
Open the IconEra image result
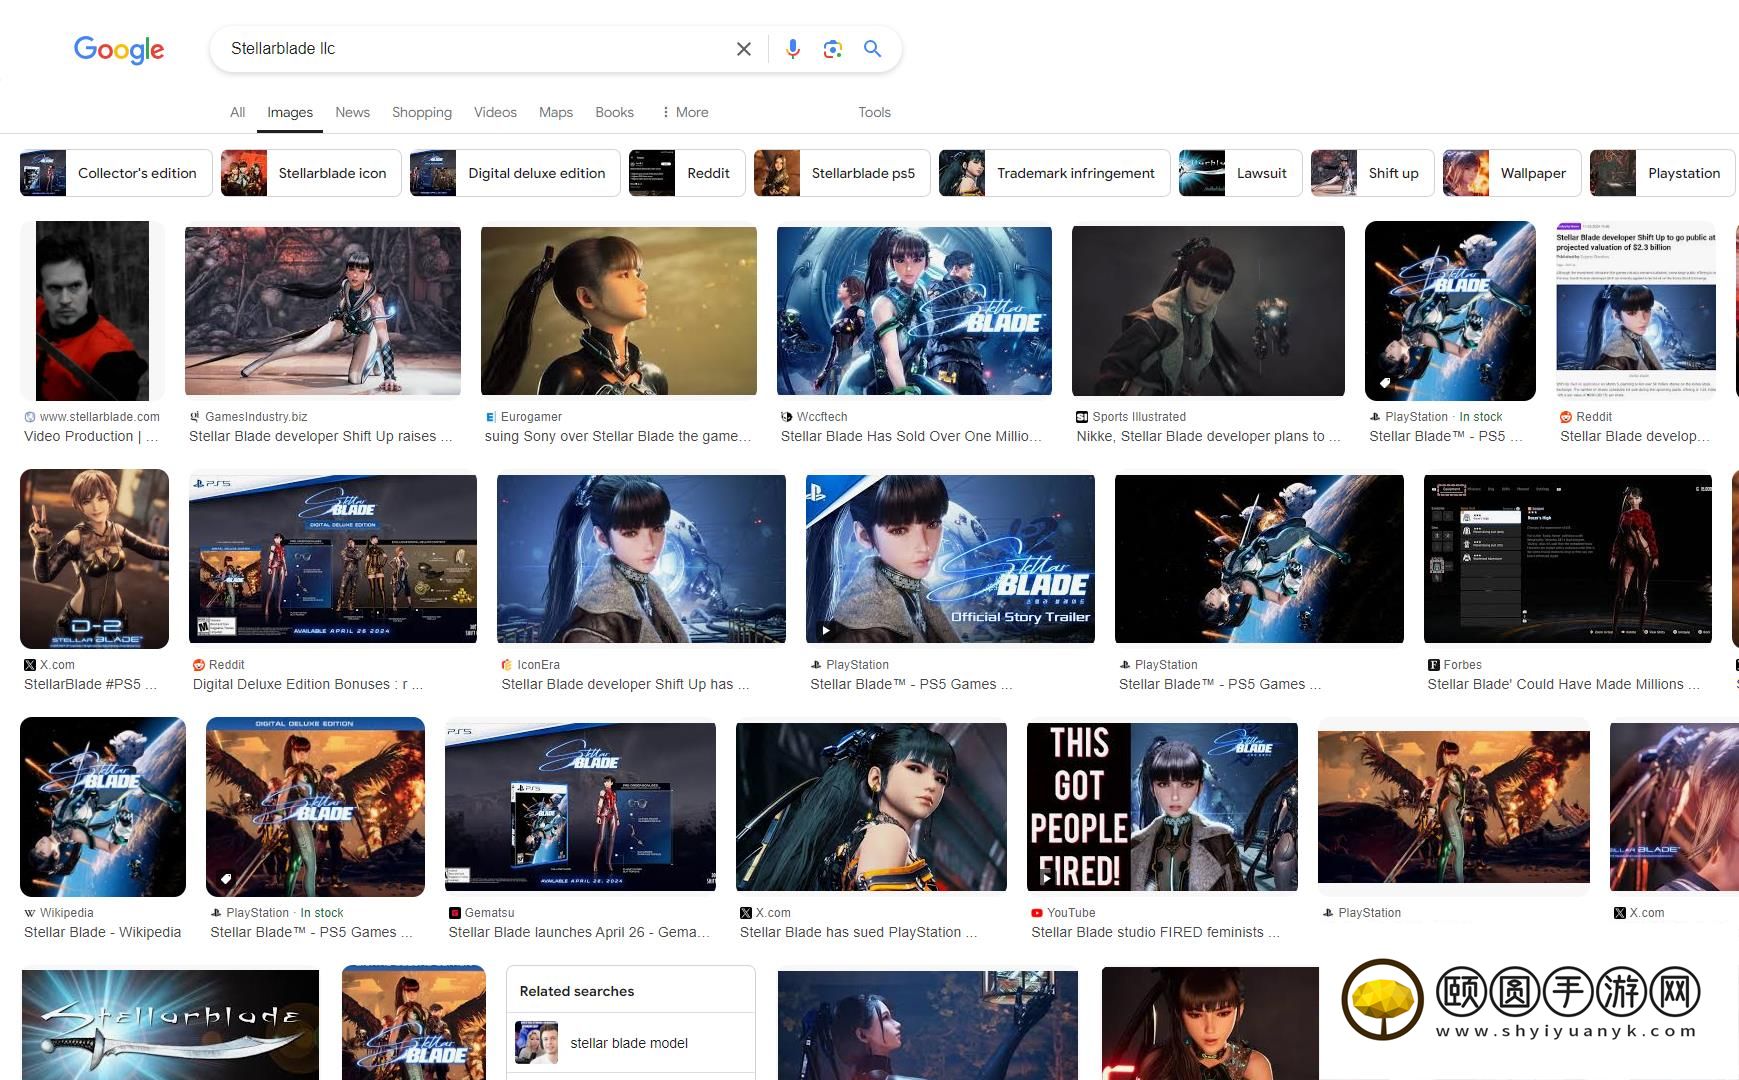641,559
